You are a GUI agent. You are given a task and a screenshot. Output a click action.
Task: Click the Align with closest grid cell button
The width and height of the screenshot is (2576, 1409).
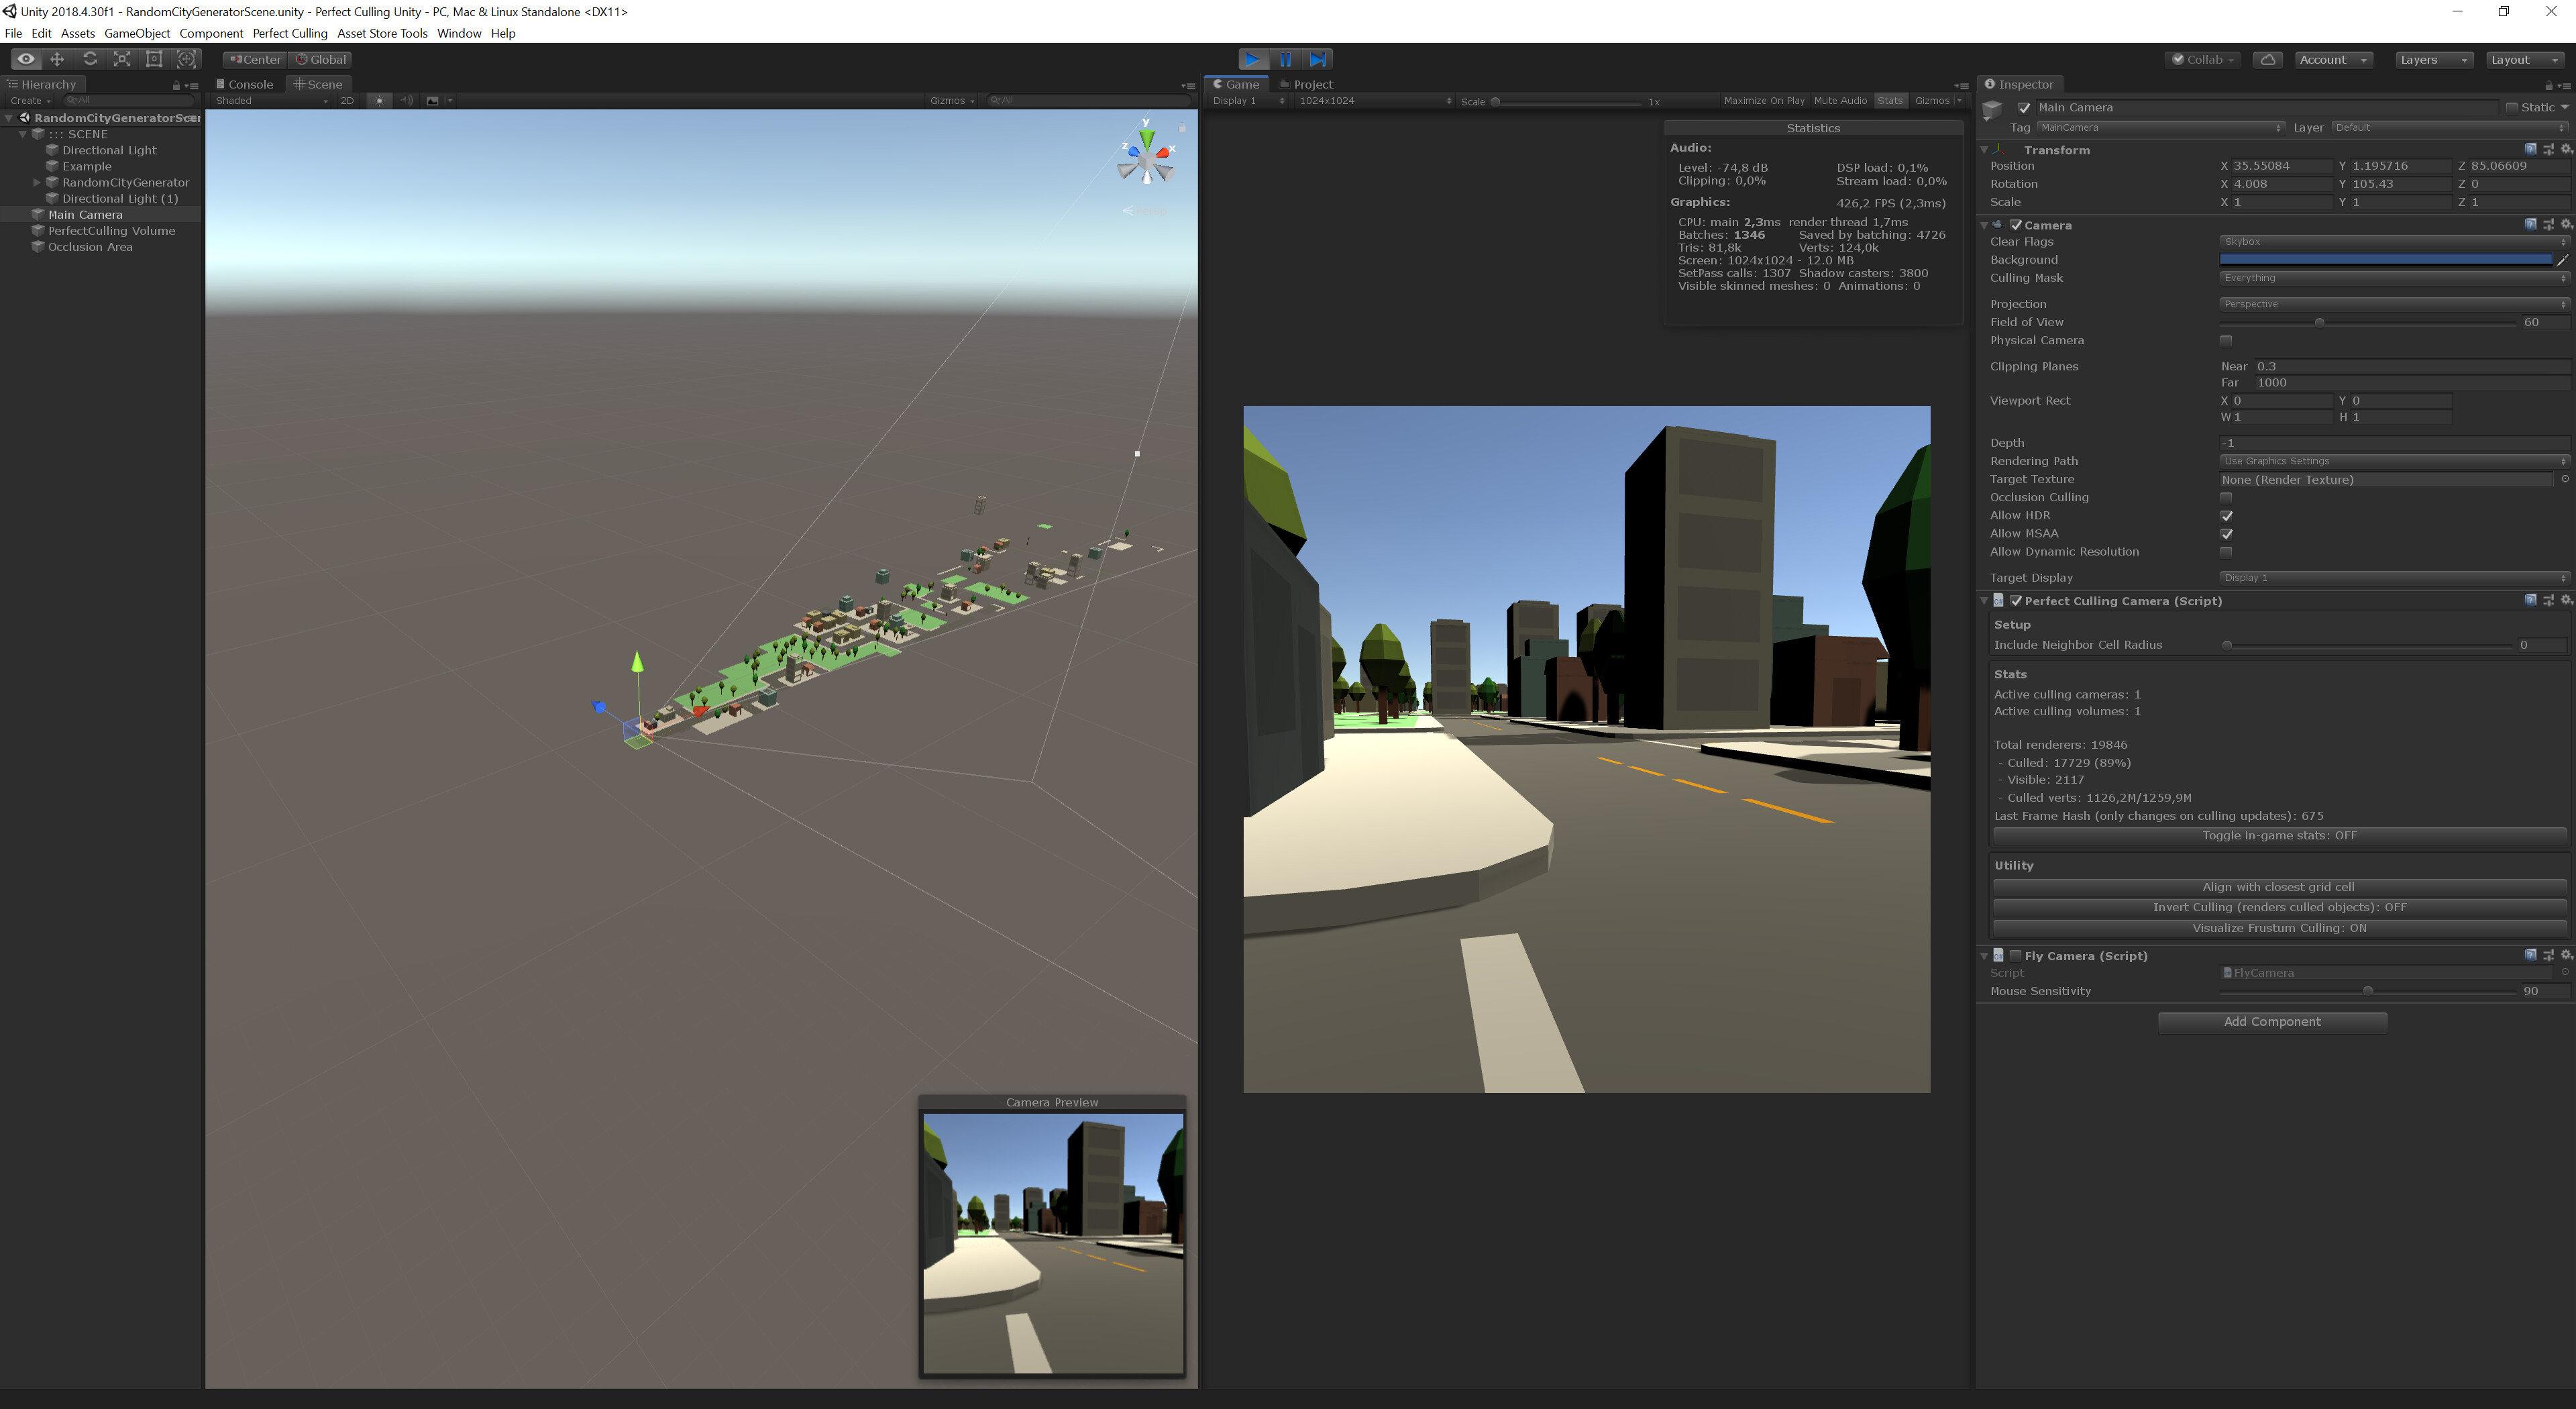coord(2278,886)
